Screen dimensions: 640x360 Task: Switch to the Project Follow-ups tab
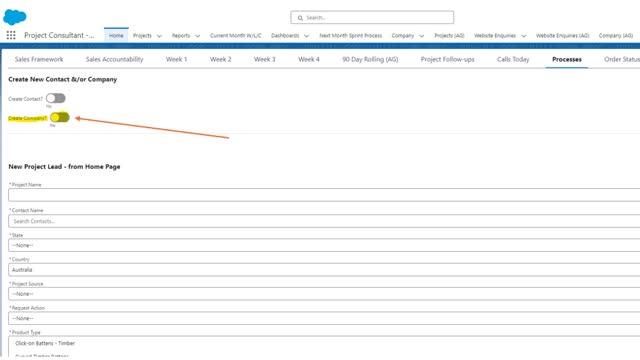(x=447, y=59)
